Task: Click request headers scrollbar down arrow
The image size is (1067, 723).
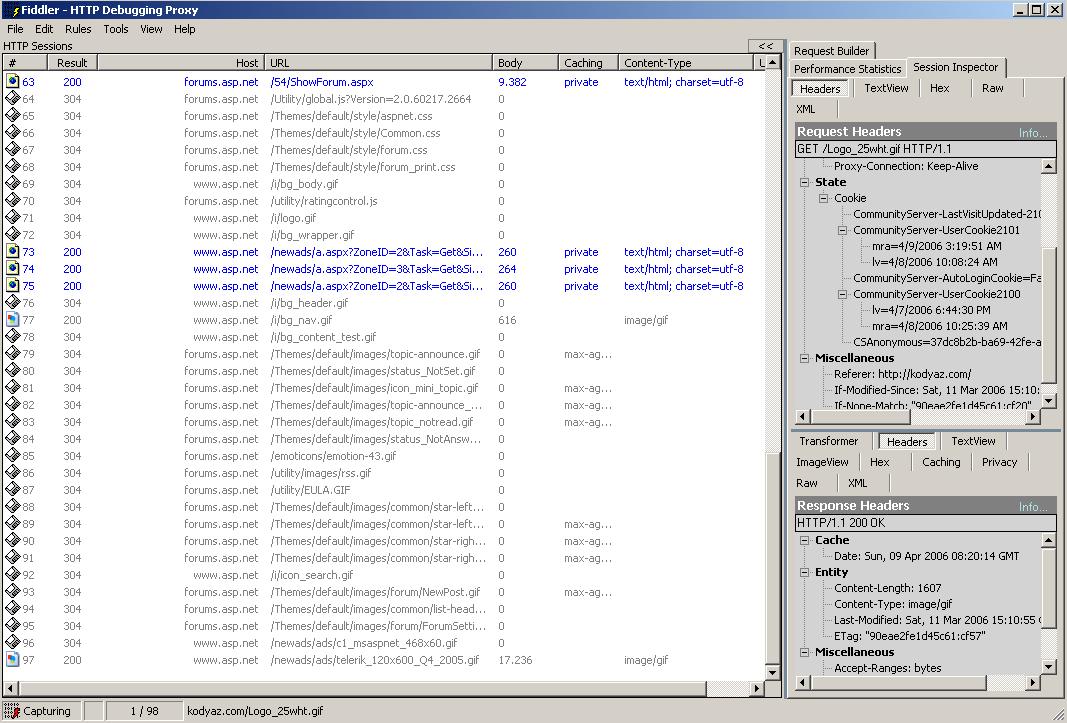Action: pos(1049,401)
